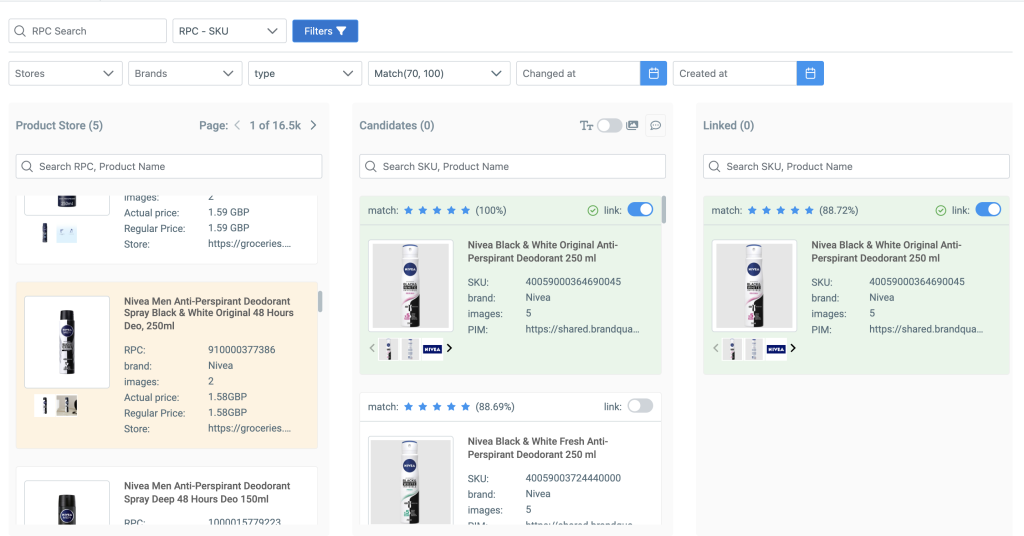This screenshot has width=1024, height=536.
Task: Select first small thumbnail under Nivea Men 250ml
Action: [x=44, y=406]
